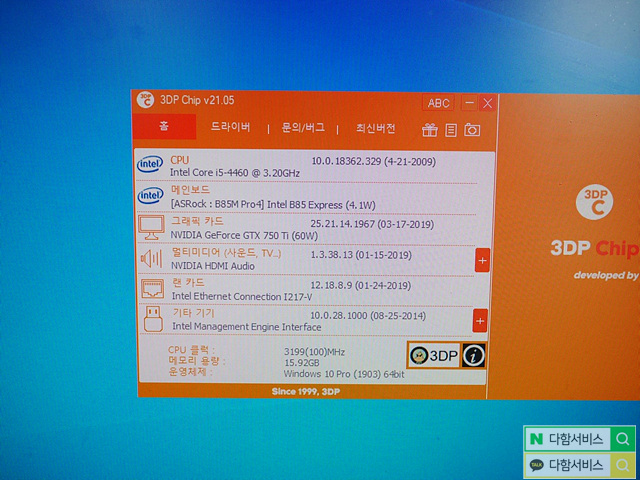
Task: Click the 메모리 용량 label
Action: [x=197, y=361]
